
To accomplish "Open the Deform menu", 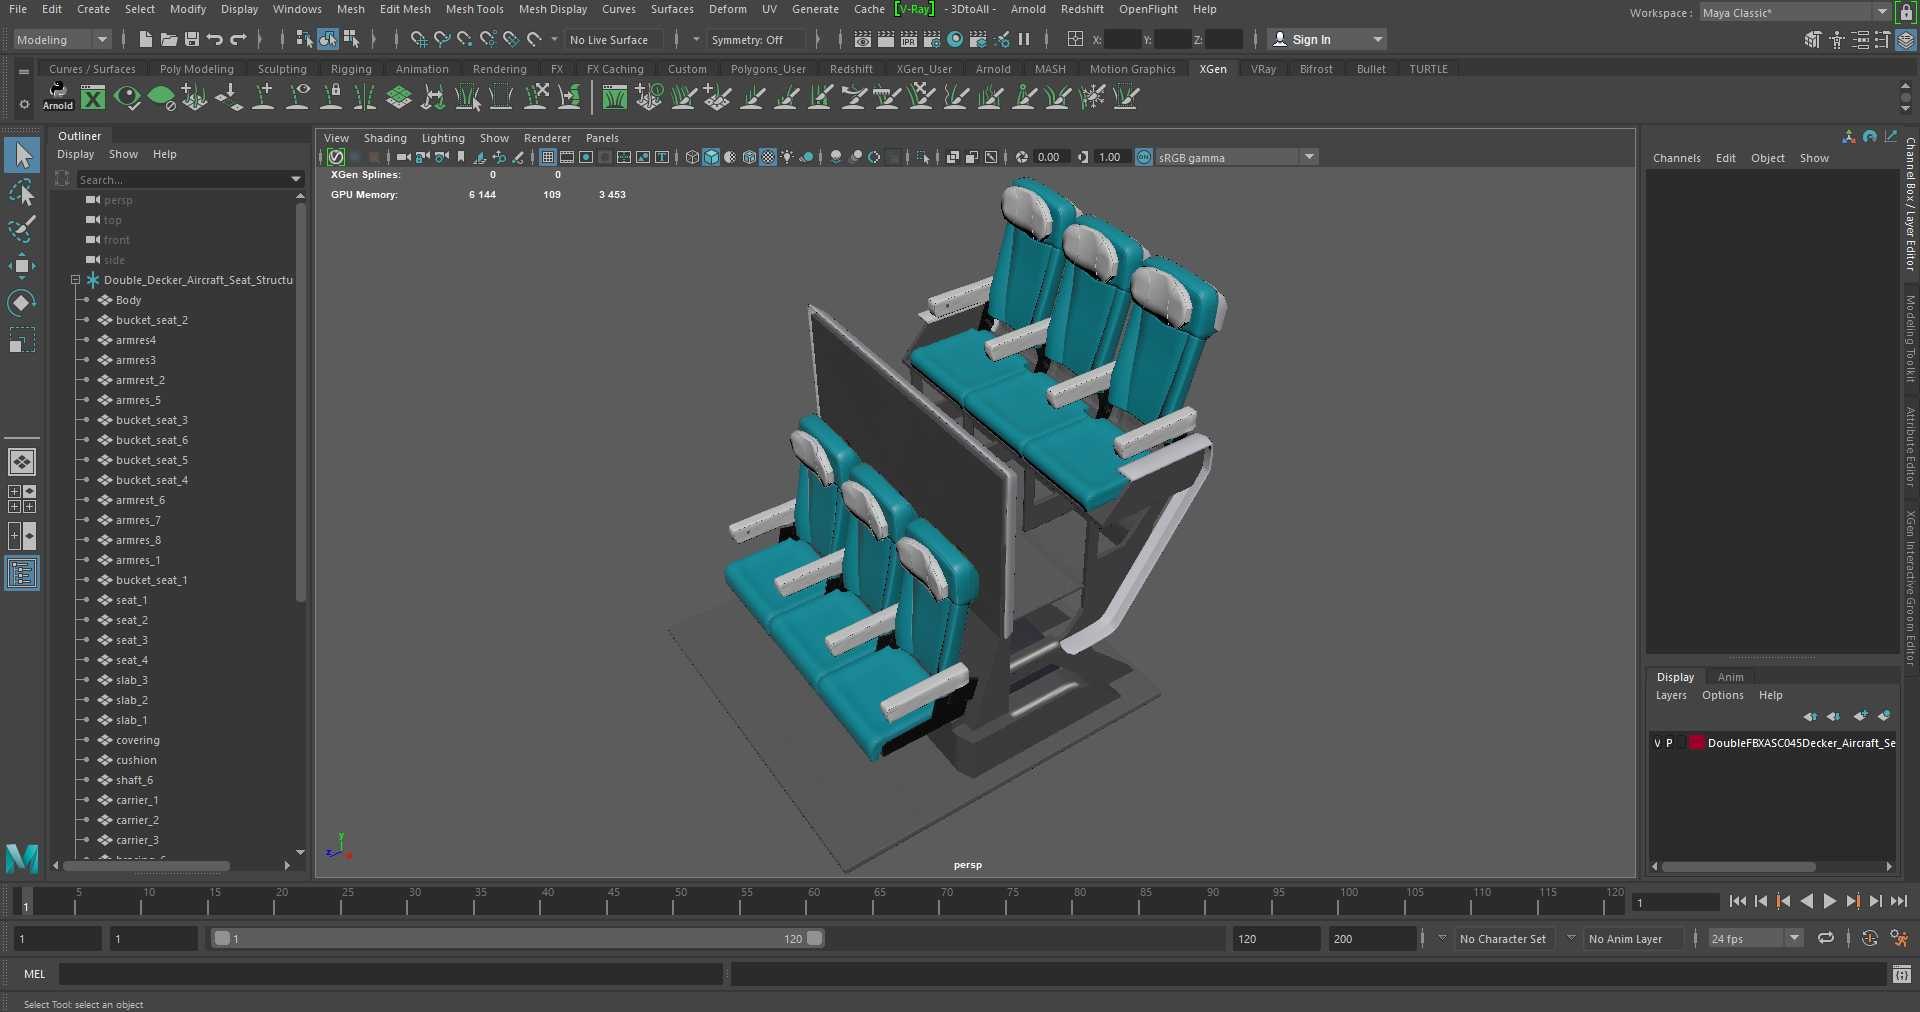I will [x=727, y=9].
